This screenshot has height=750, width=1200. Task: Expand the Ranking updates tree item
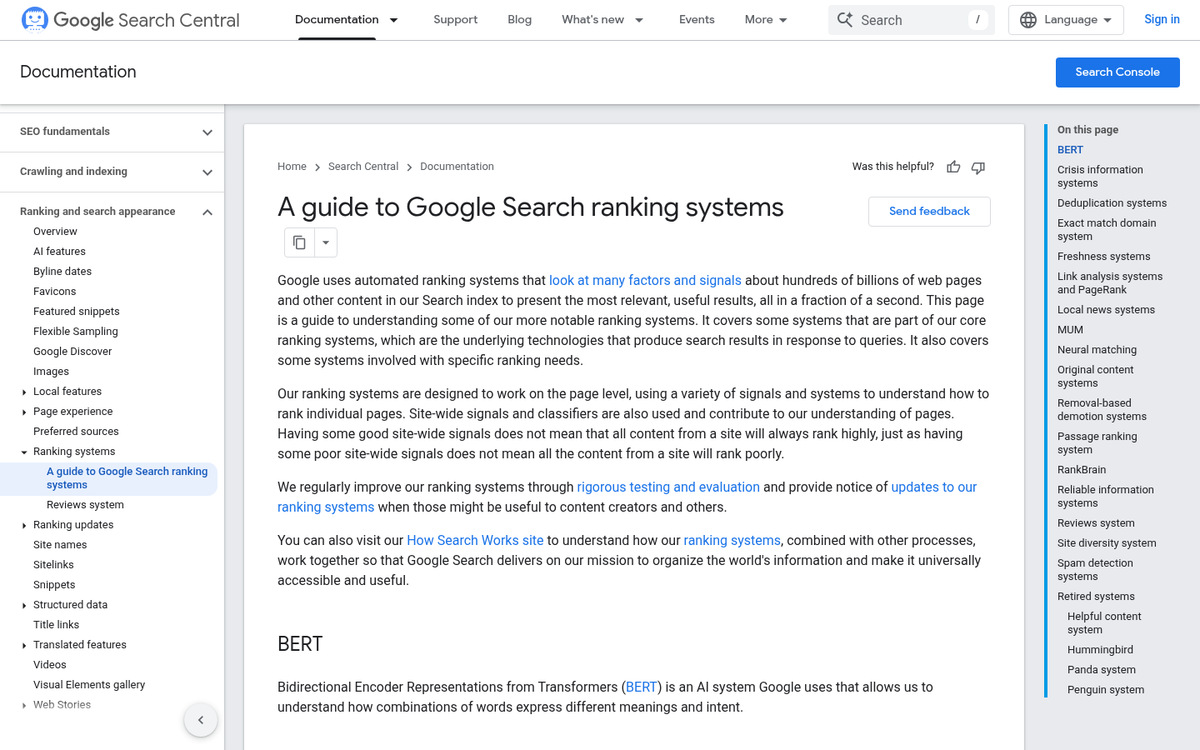tap(24, 525)
